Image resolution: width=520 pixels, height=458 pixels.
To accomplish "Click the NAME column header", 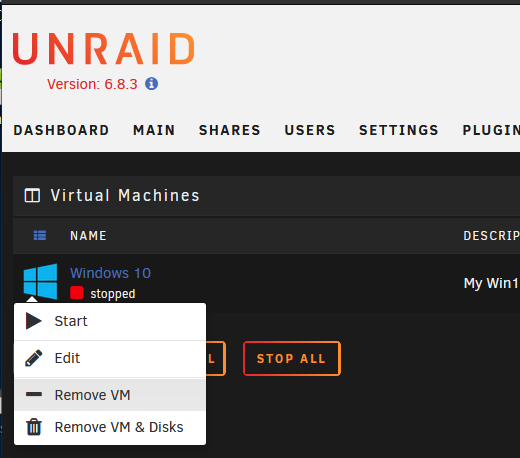I will 88,236.
